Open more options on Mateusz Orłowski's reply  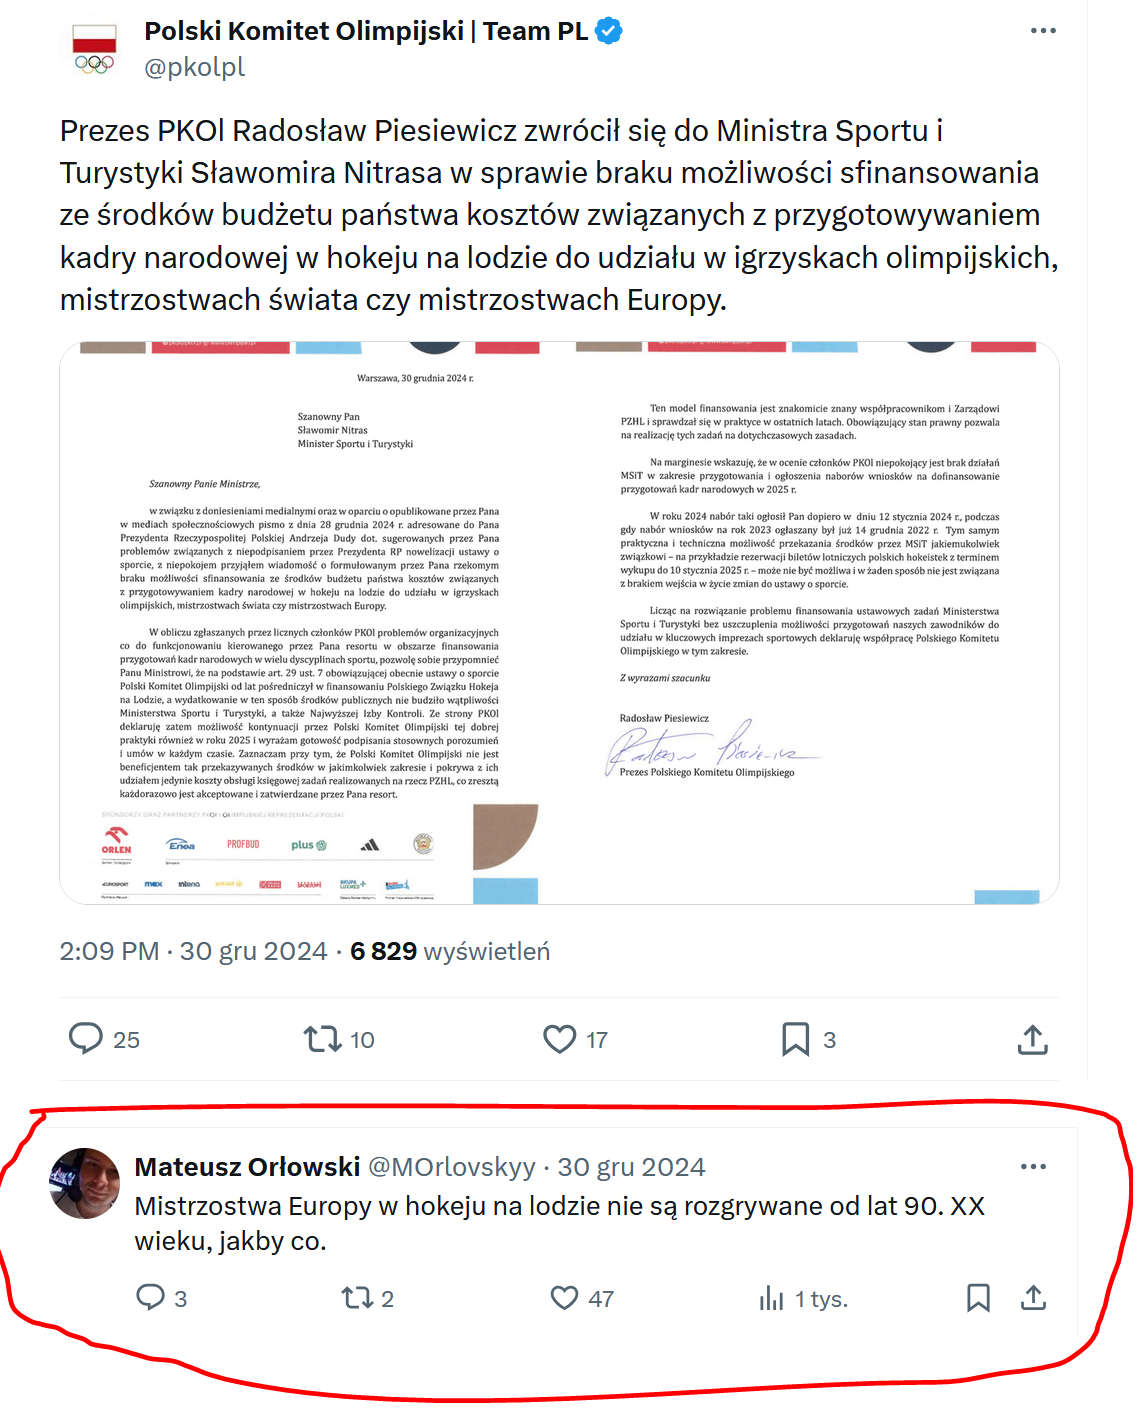pos(1033,1167)
